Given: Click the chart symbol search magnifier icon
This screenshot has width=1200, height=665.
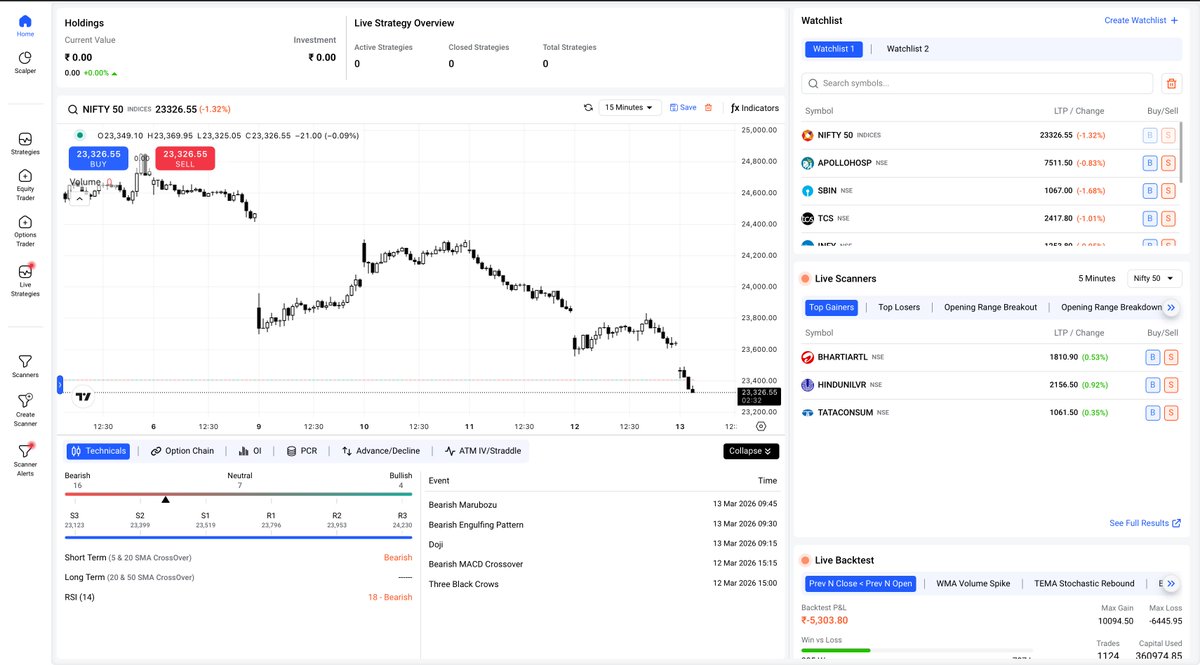Looking at the screenshot, I should [x=73, y=108].
